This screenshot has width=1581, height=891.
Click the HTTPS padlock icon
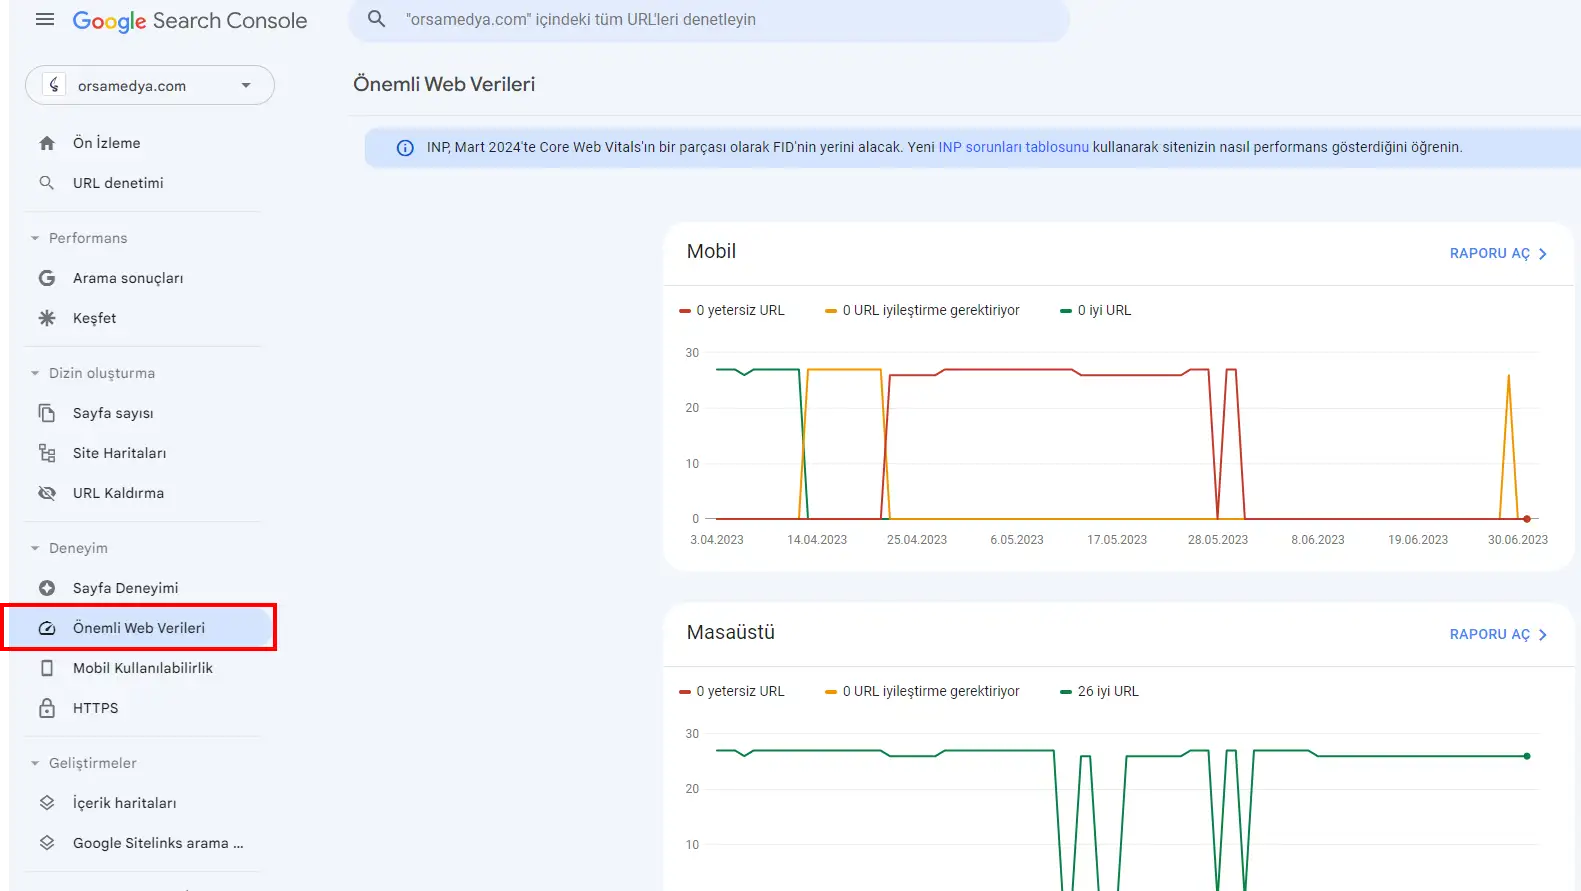[47, 708]
